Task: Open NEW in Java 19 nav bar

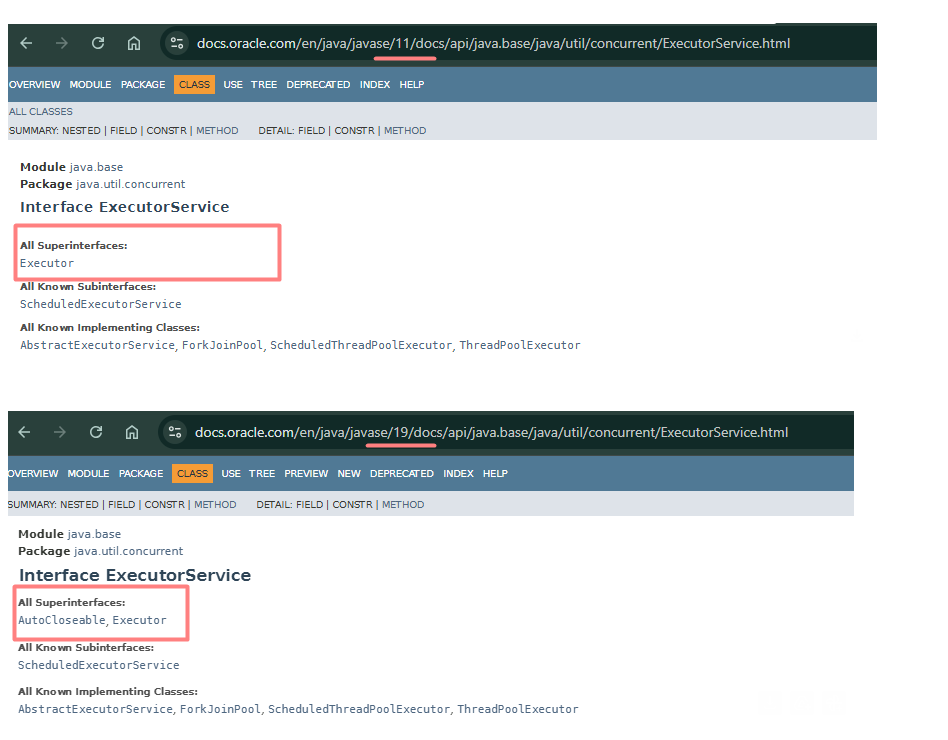Action: click(x=349, y=473)
